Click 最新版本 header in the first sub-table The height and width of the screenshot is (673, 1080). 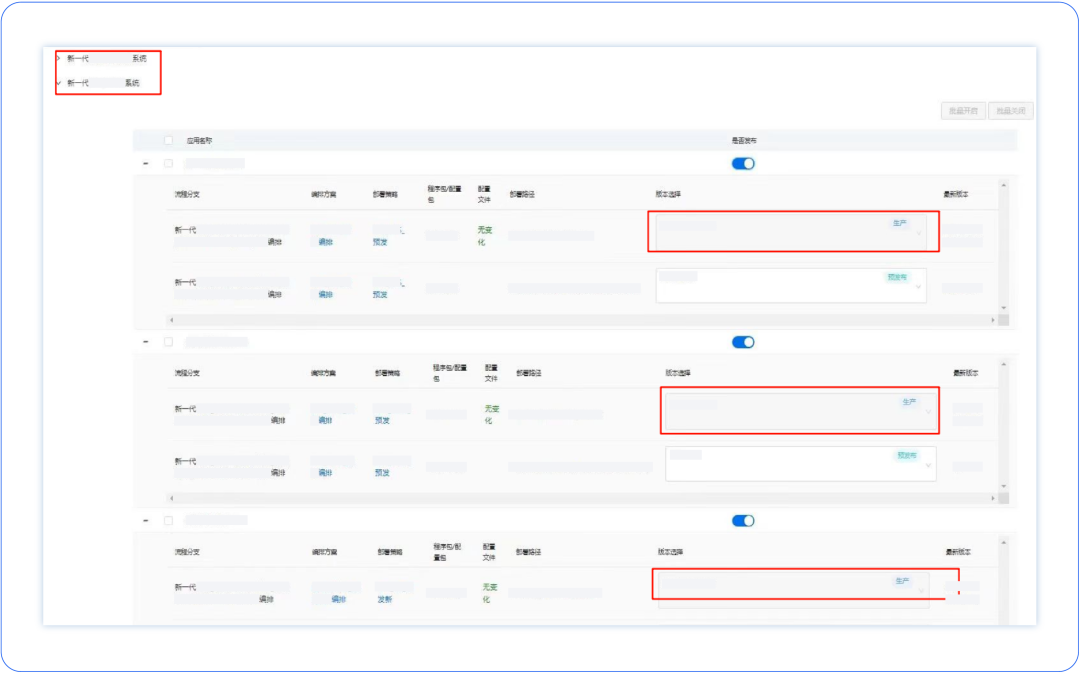(956, 195)
